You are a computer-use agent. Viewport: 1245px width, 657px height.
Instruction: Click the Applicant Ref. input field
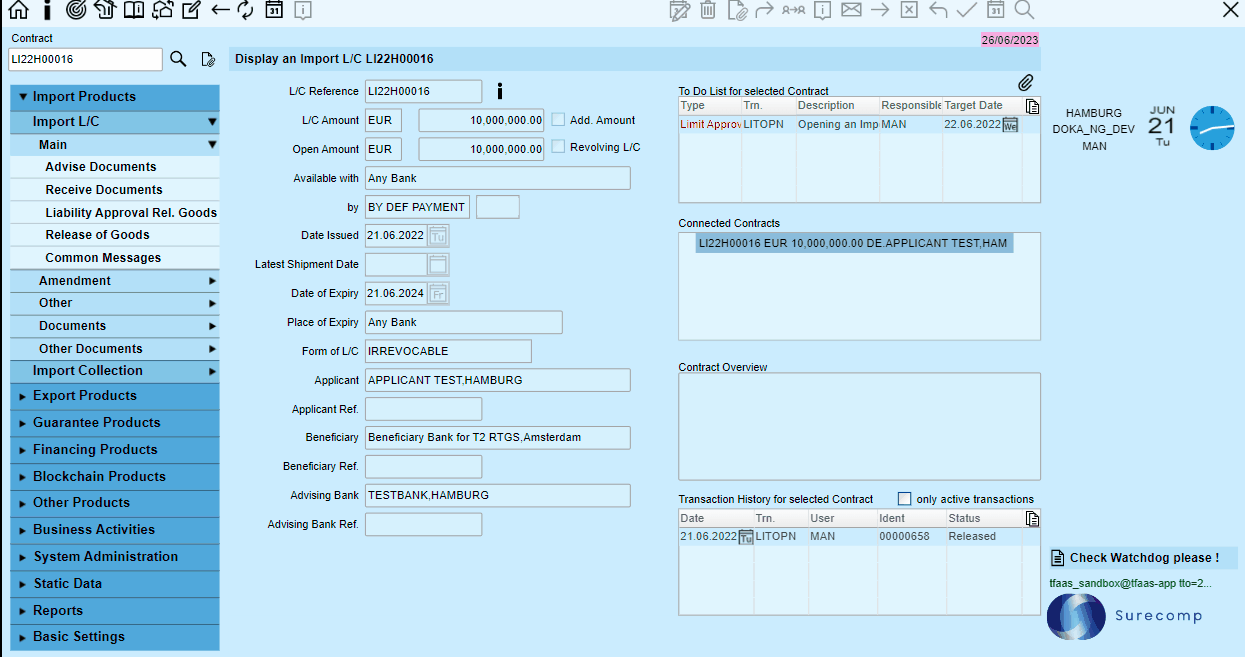[423, 409]
